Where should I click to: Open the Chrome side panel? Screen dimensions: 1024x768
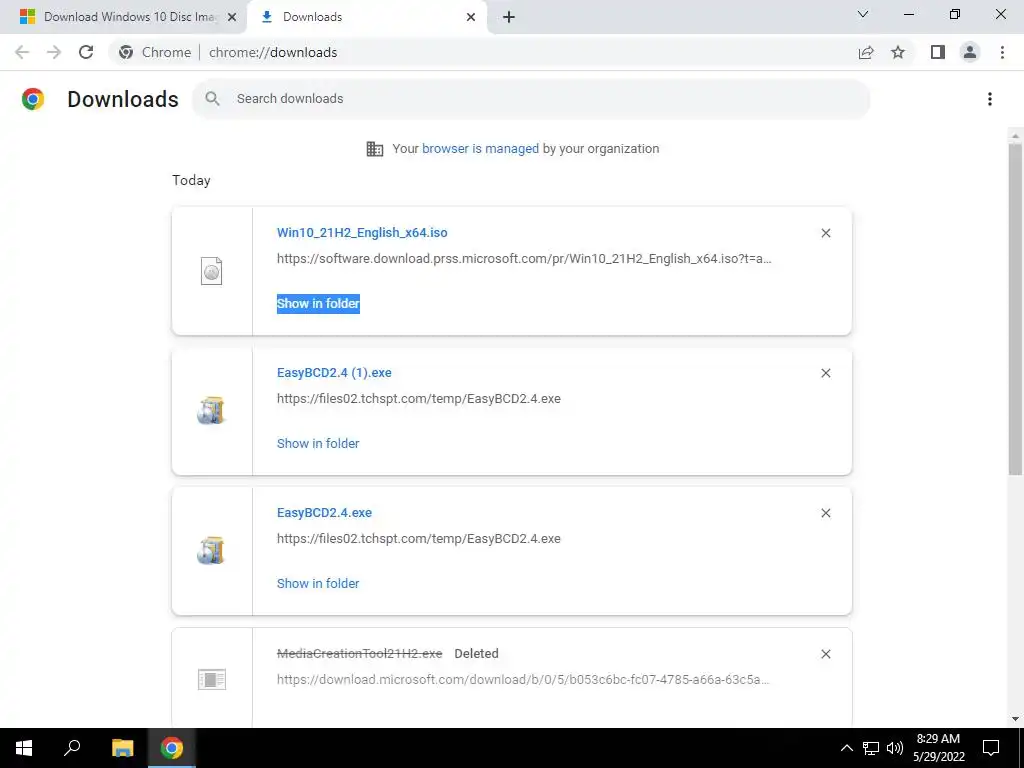938,52
